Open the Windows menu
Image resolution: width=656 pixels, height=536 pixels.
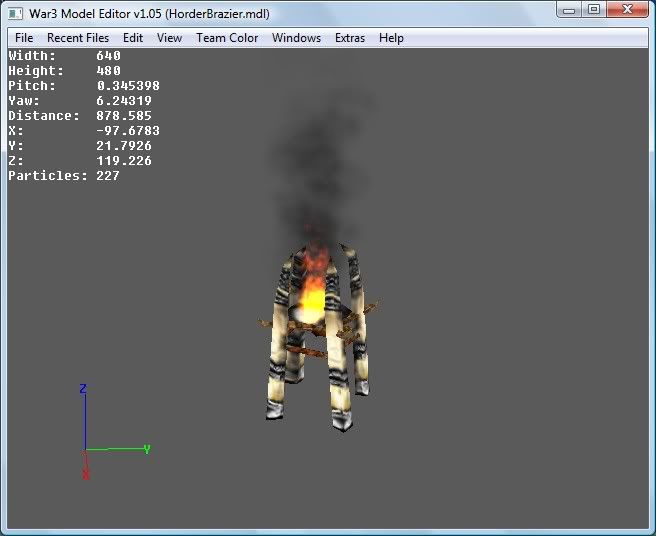pos(296,38)
